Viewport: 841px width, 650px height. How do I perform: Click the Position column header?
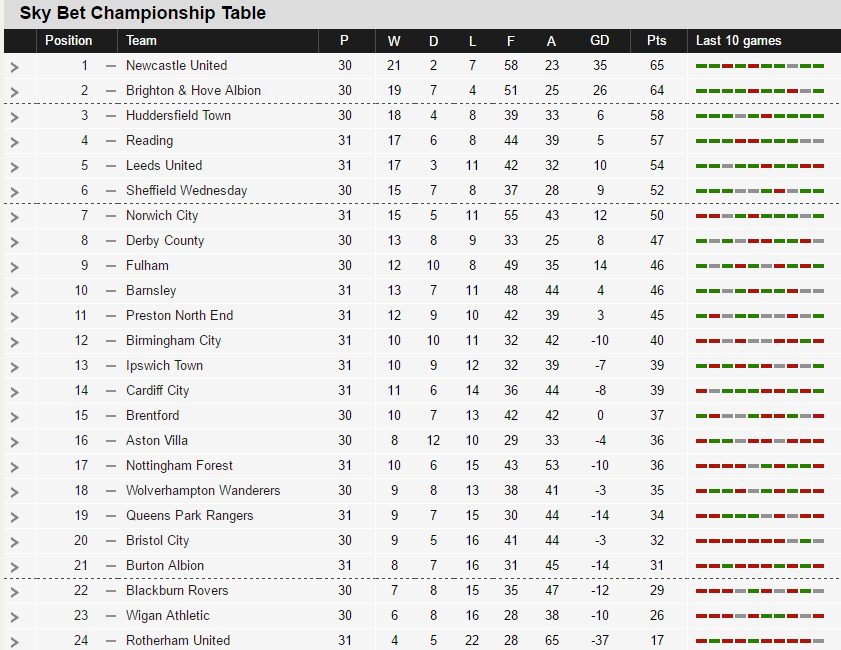coord(69,41)
